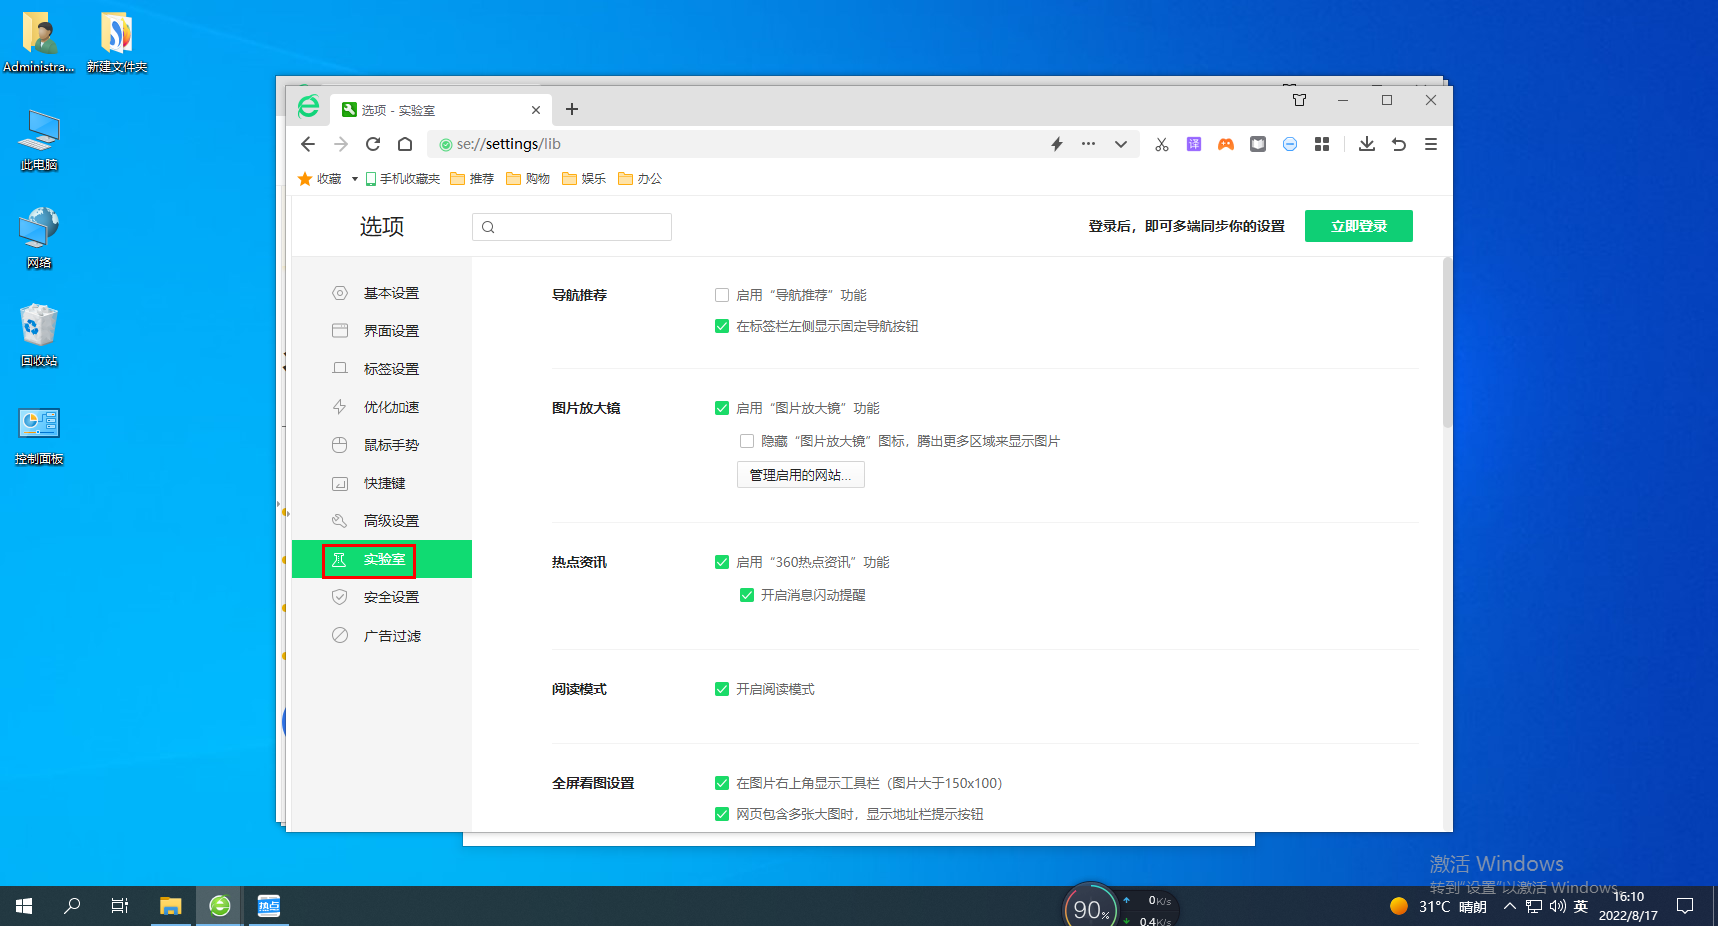This screenshot has height=926, width=1718.
Task: Add a new browser tab
Action: click(572, 109)
